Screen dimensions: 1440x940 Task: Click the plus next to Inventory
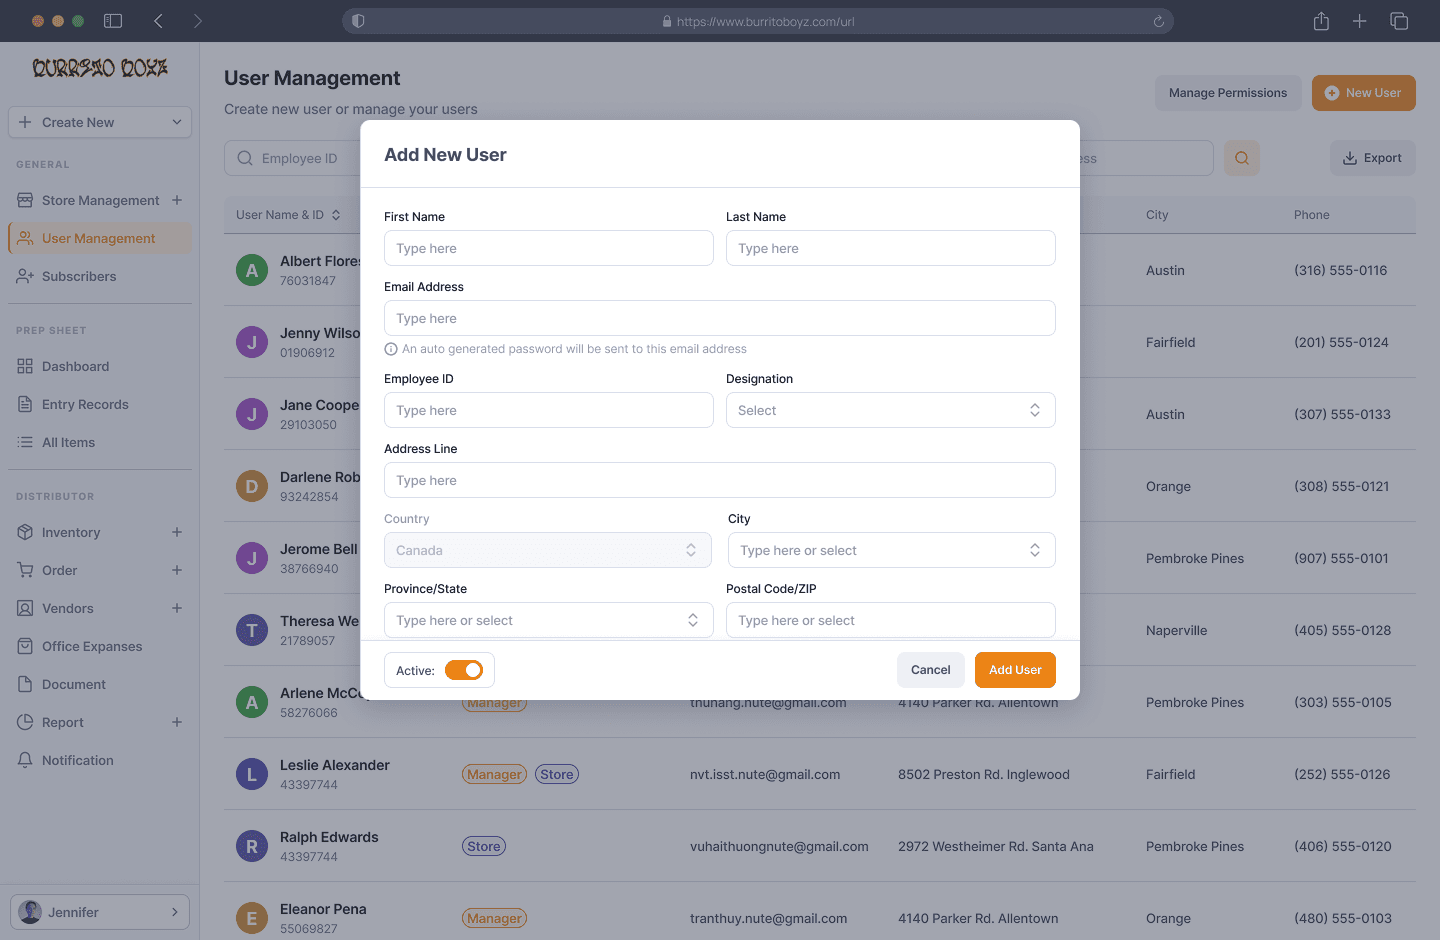(x=177, y=532)
